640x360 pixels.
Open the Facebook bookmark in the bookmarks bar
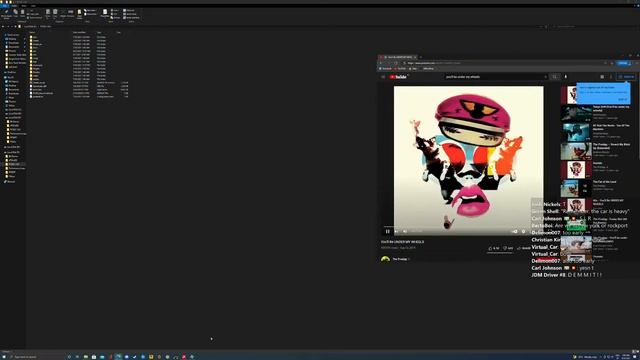coord(386,69)
